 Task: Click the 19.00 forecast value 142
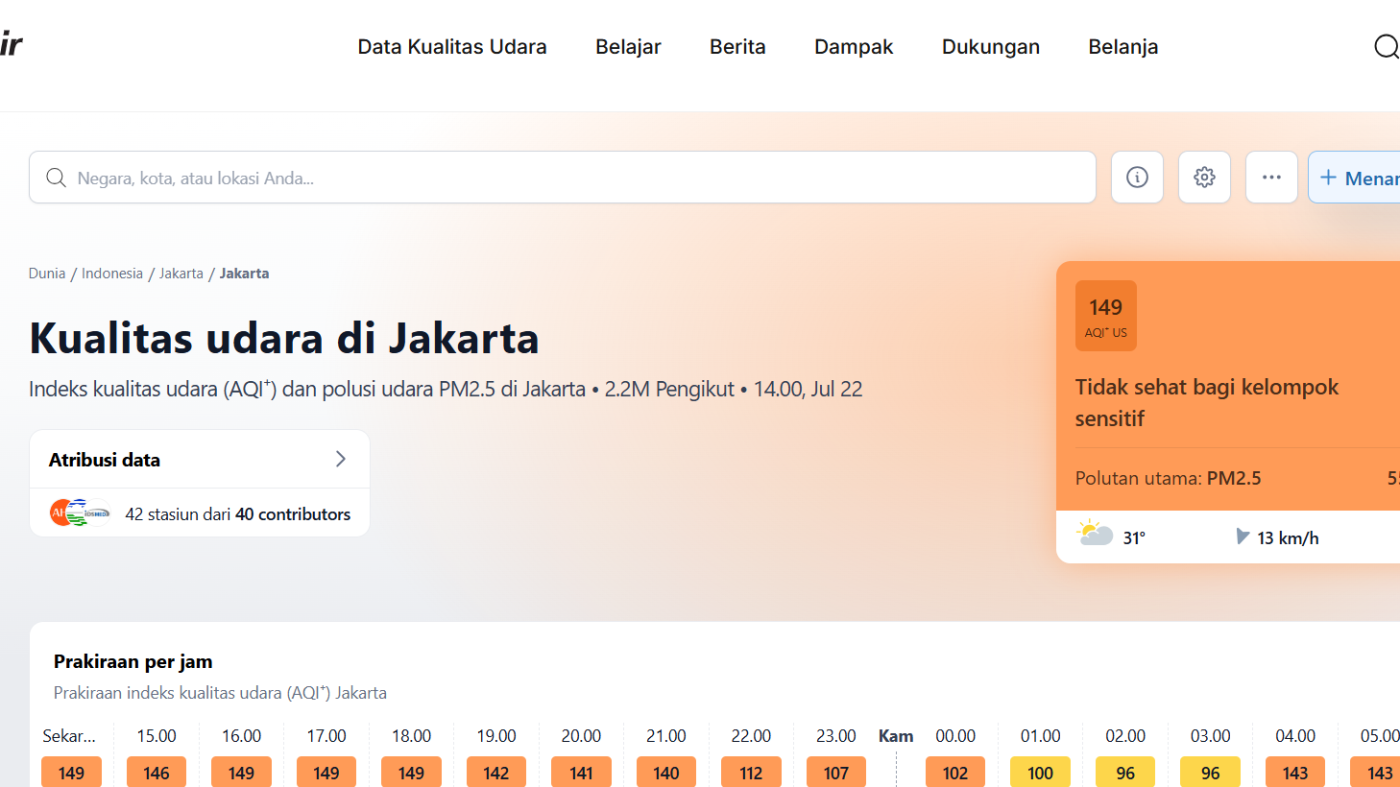pos(496,773)
